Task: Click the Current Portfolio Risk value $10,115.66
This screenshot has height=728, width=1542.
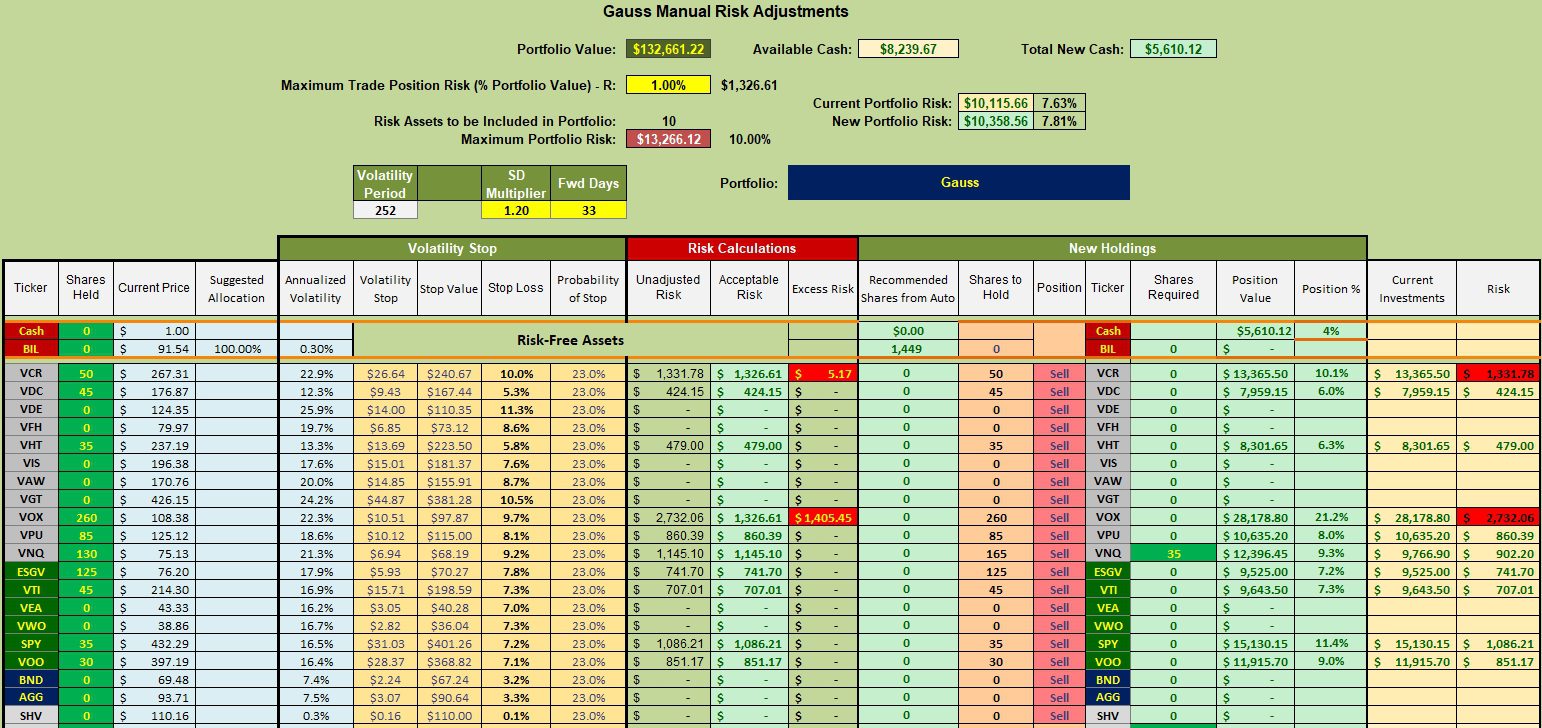Action: pos(996,103)
